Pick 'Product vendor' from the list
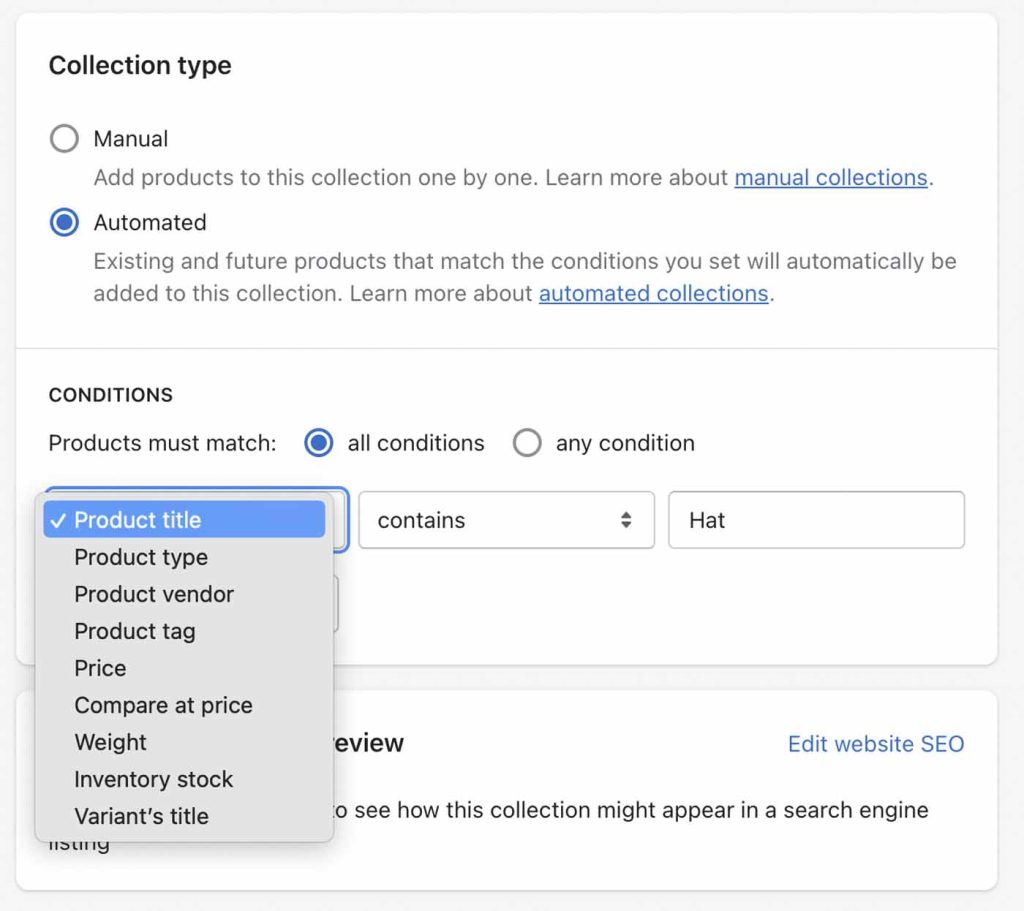 (x=154, y=594)
